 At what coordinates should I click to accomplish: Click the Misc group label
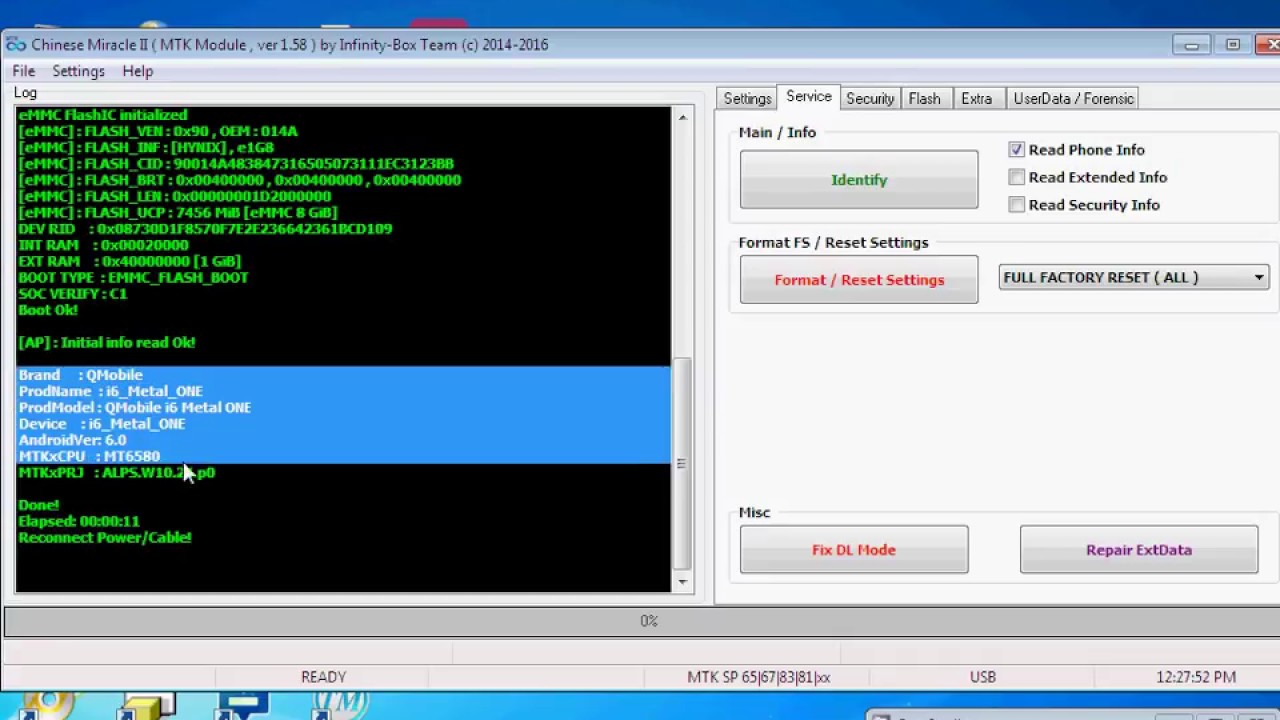pyautogui.click(x=754, y=512)
